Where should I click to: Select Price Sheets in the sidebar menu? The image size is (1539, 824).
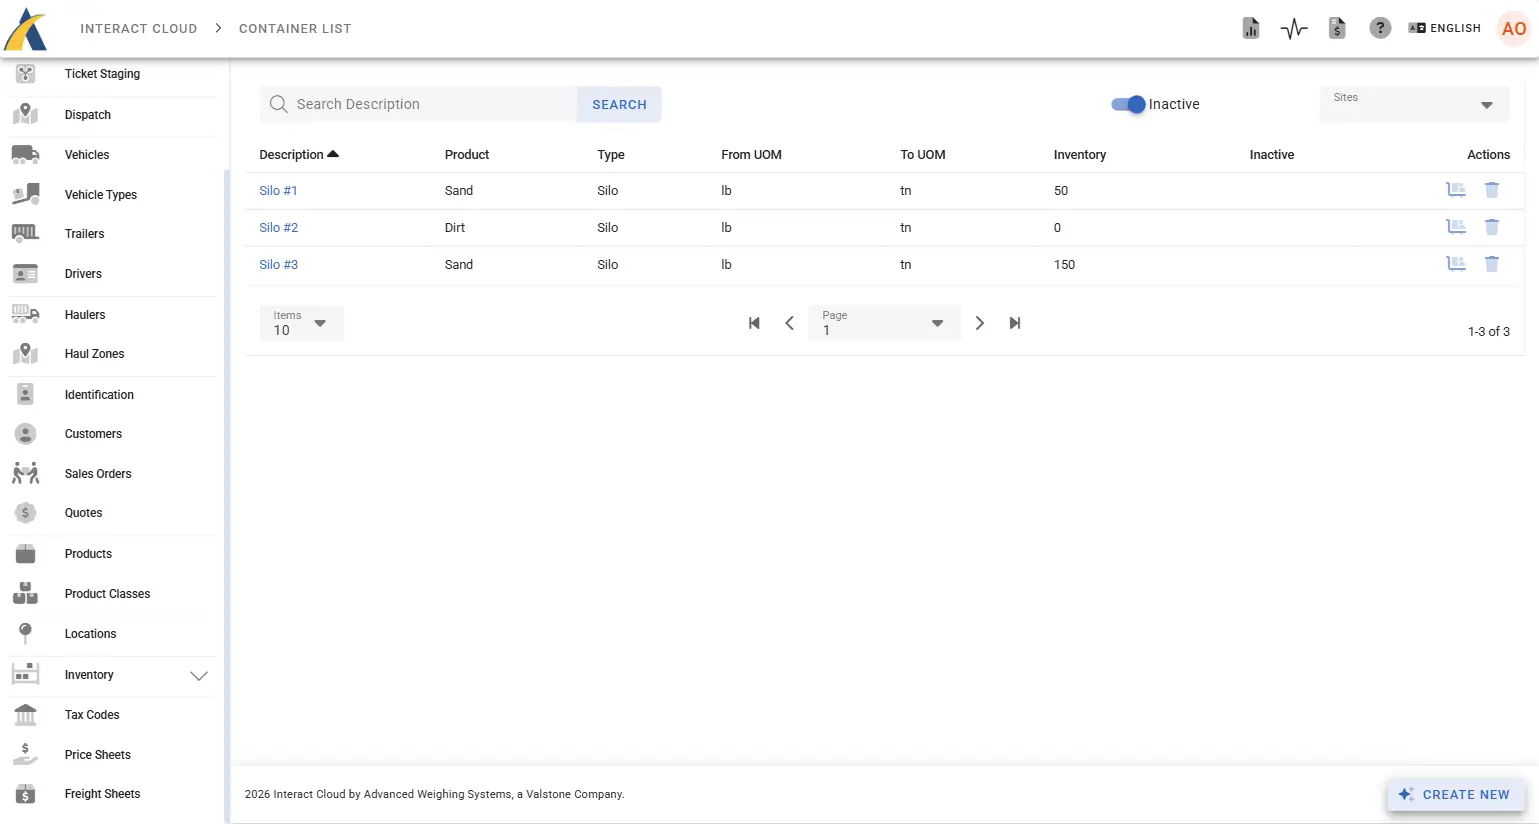click(x=97, y=754)
